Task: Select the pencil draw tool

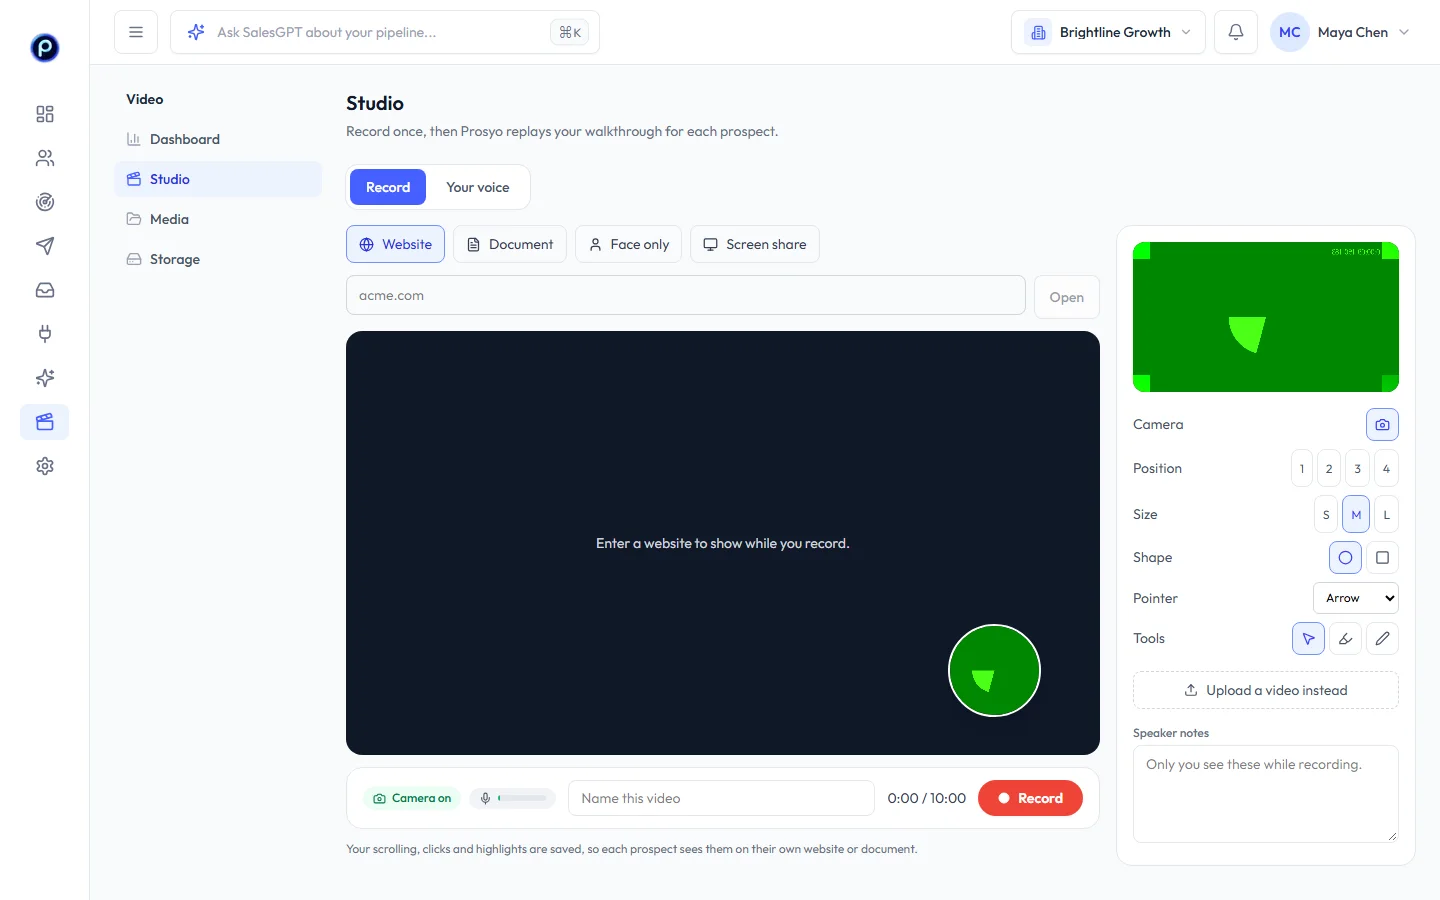Action: pyautogui.click(x=1382, y=638)
